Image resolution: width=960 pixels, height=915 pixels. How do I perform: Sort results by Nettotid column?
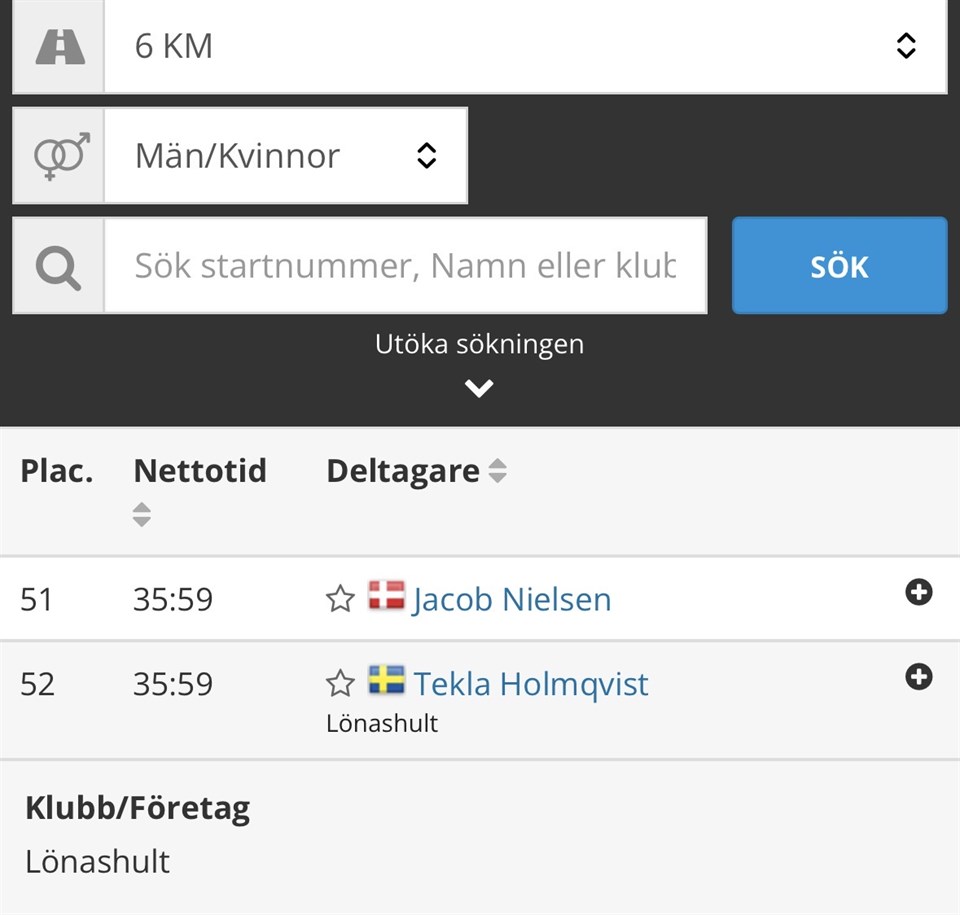(x=142, y=514)
